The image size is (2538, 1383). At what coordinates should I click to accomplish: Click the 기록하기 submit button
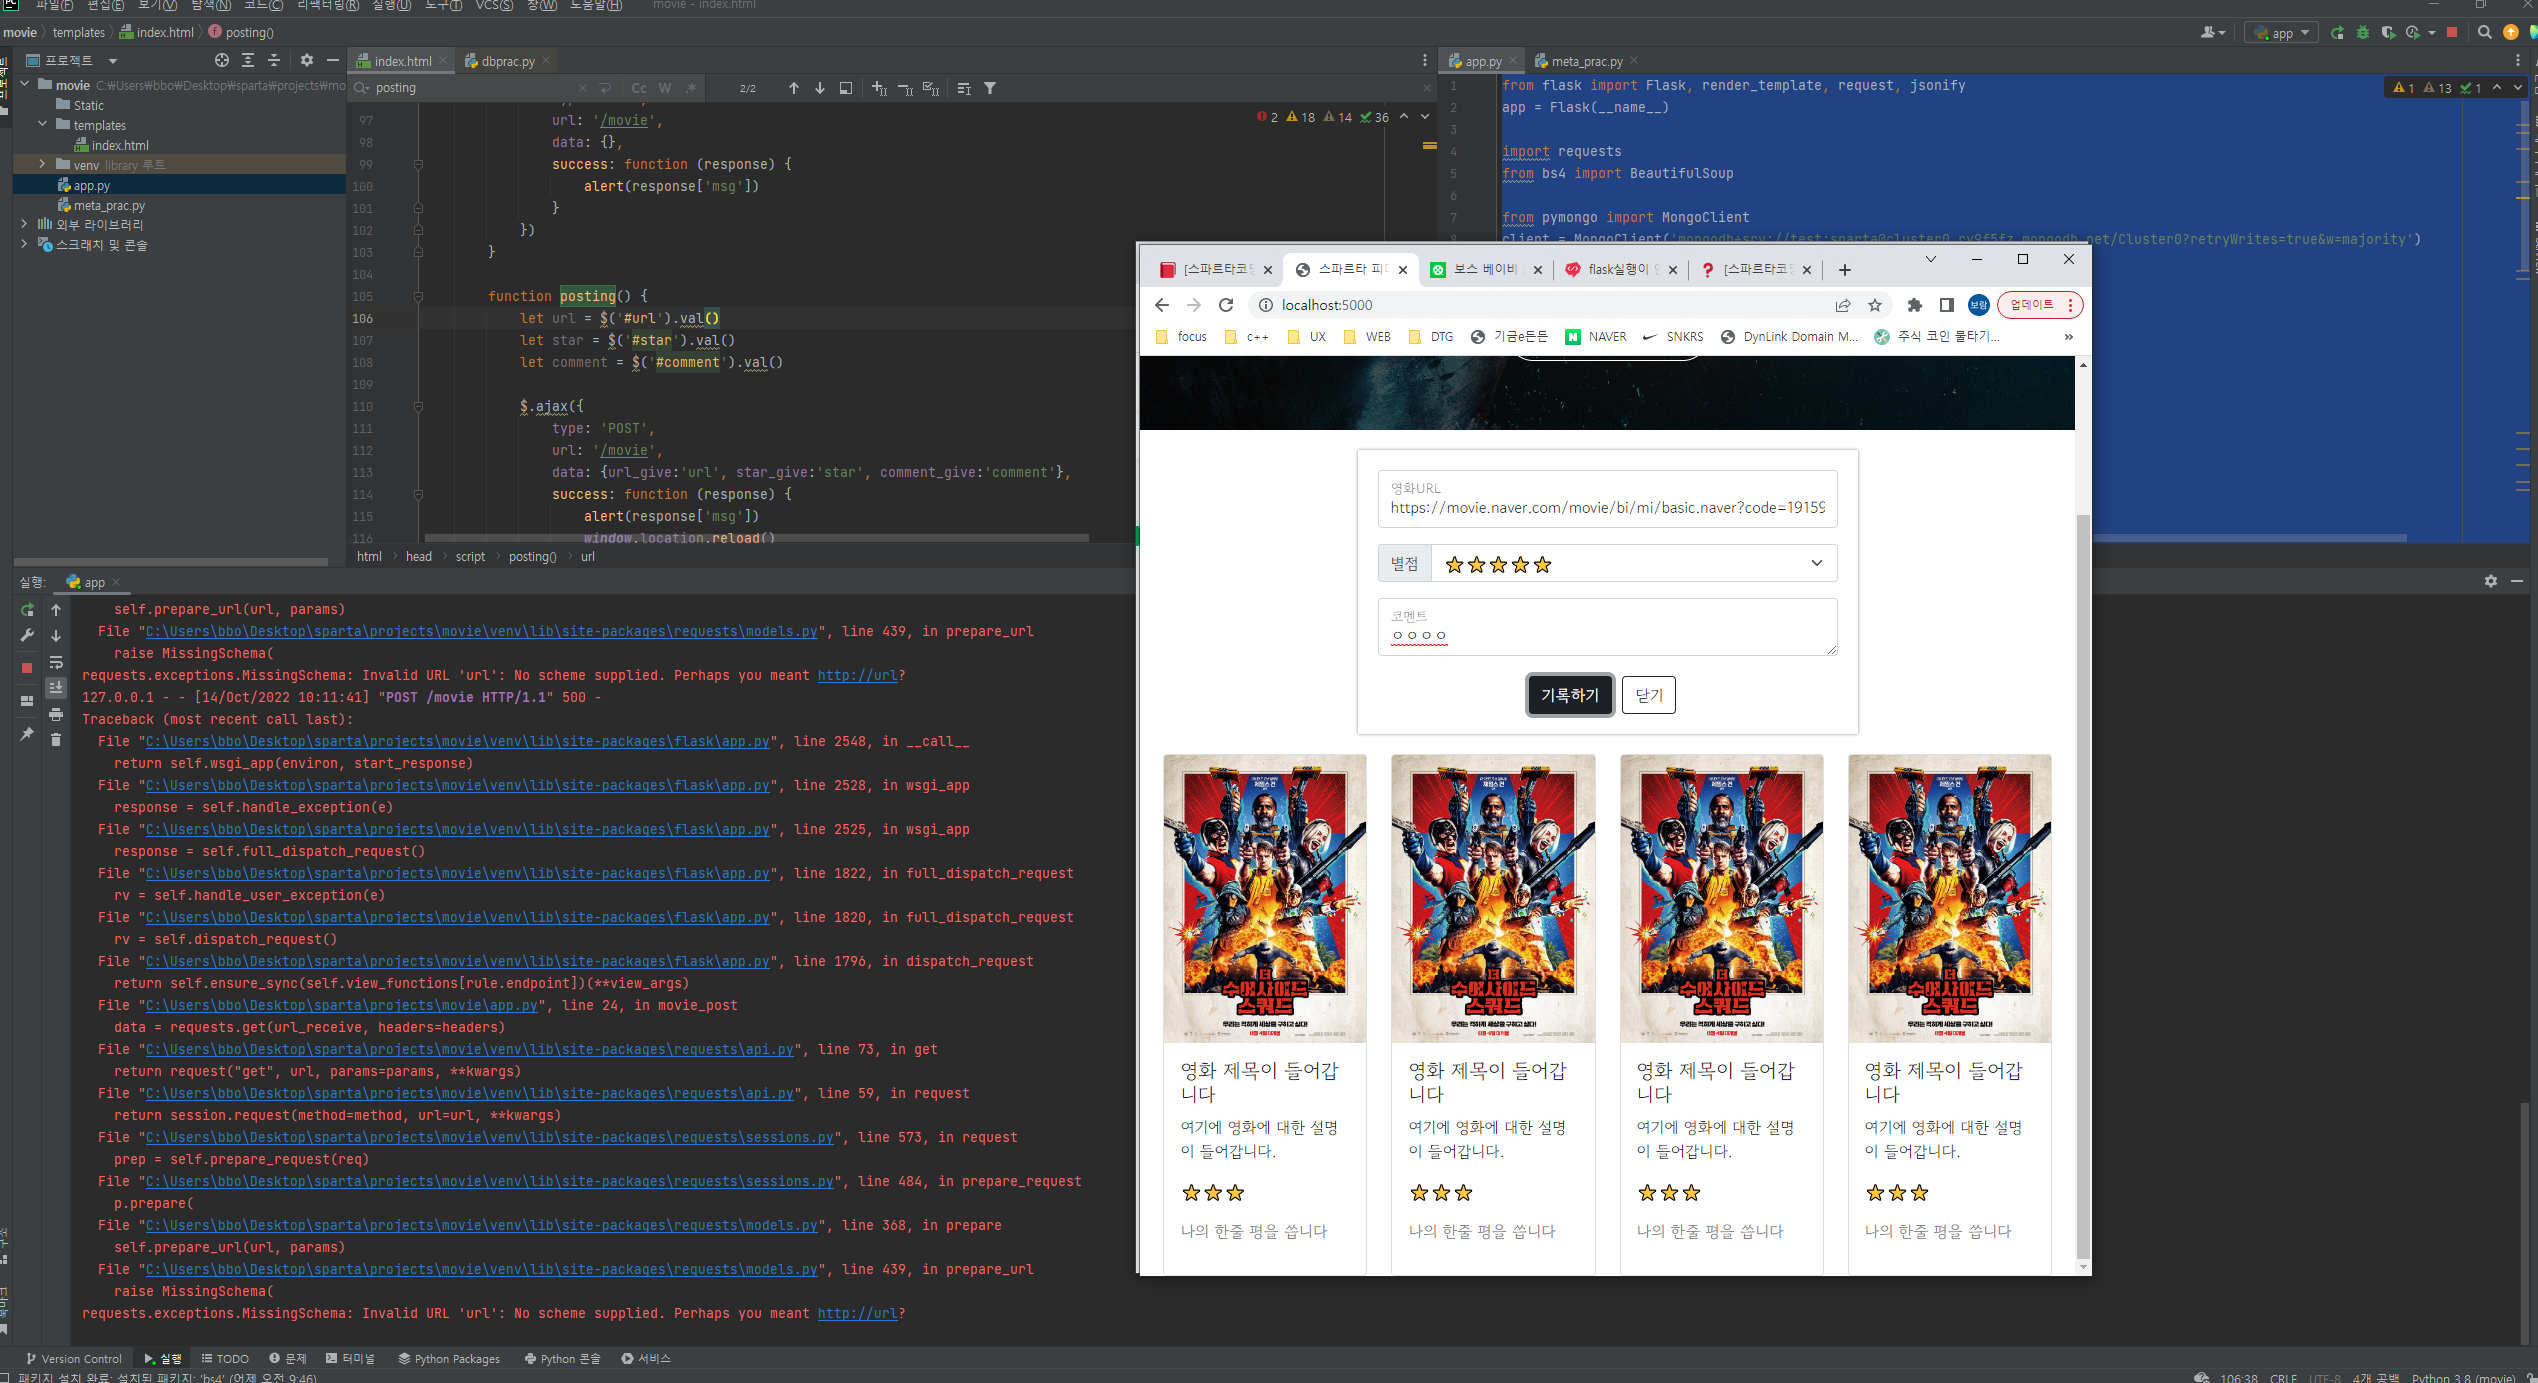[1570, 695]
